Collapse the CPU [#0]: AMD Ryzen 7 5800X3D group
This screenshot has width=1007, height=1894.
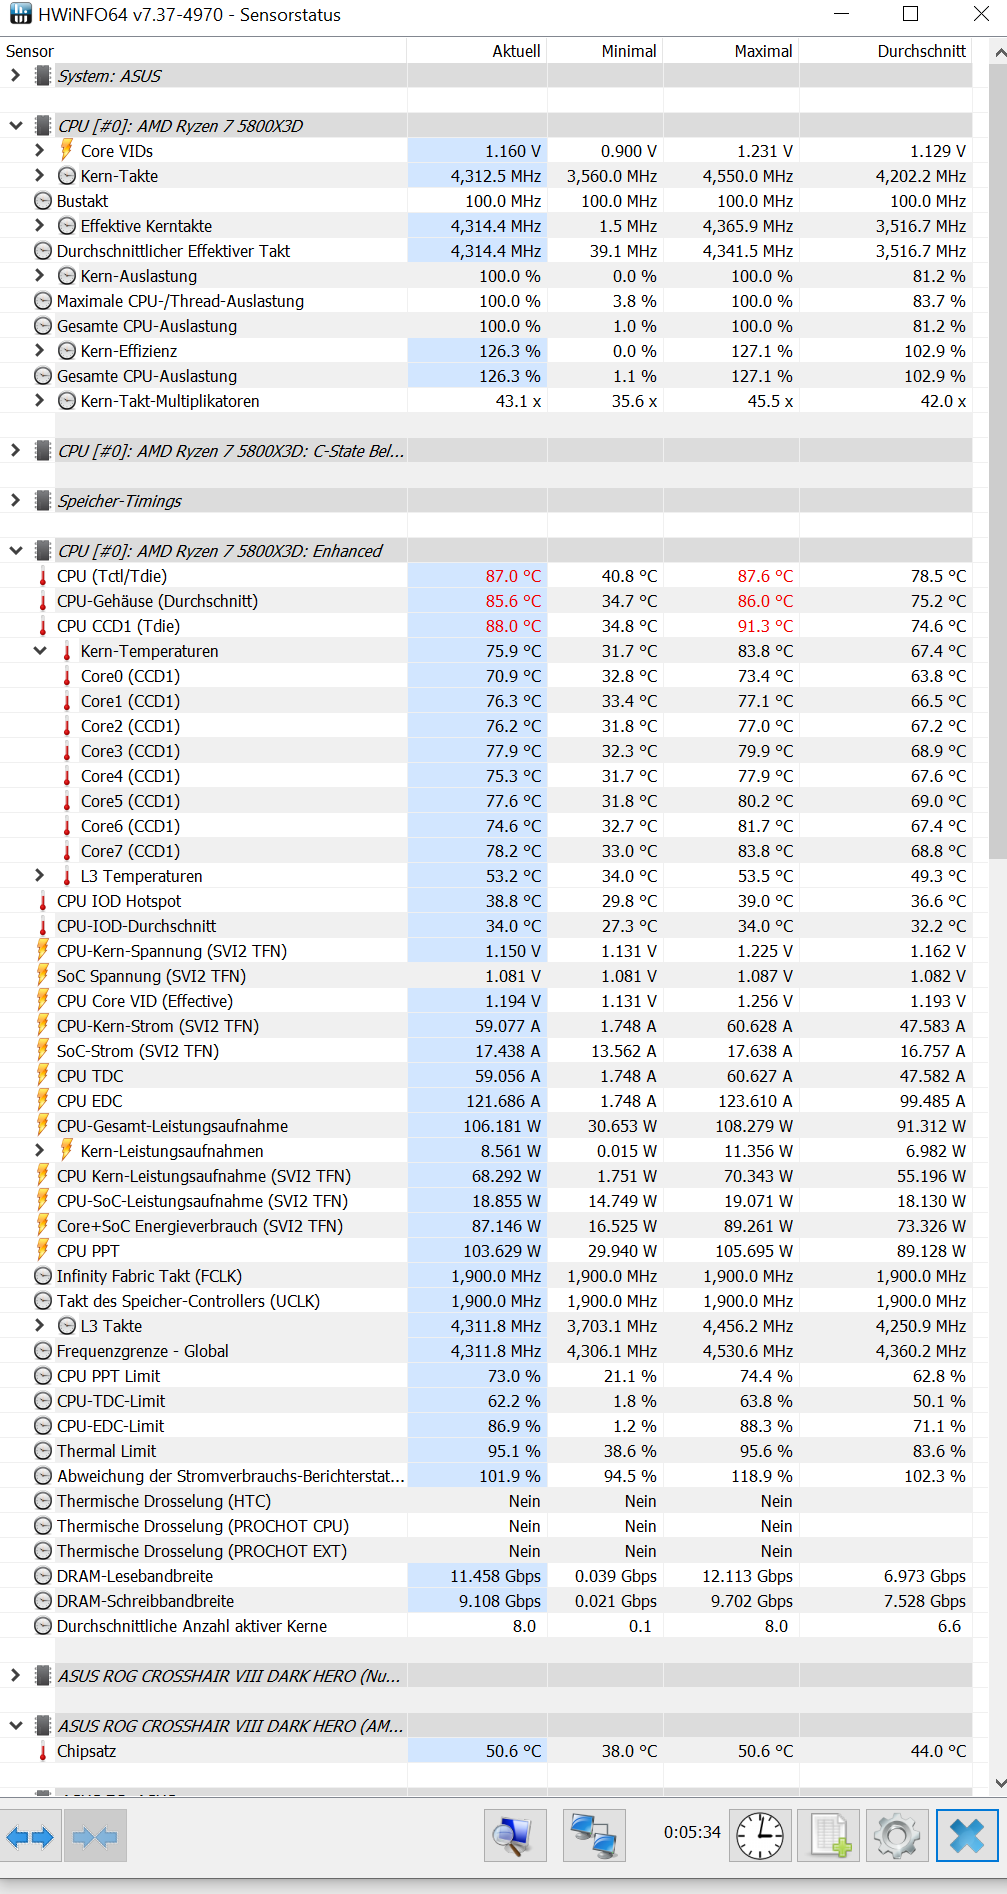(x=15, y=126)
